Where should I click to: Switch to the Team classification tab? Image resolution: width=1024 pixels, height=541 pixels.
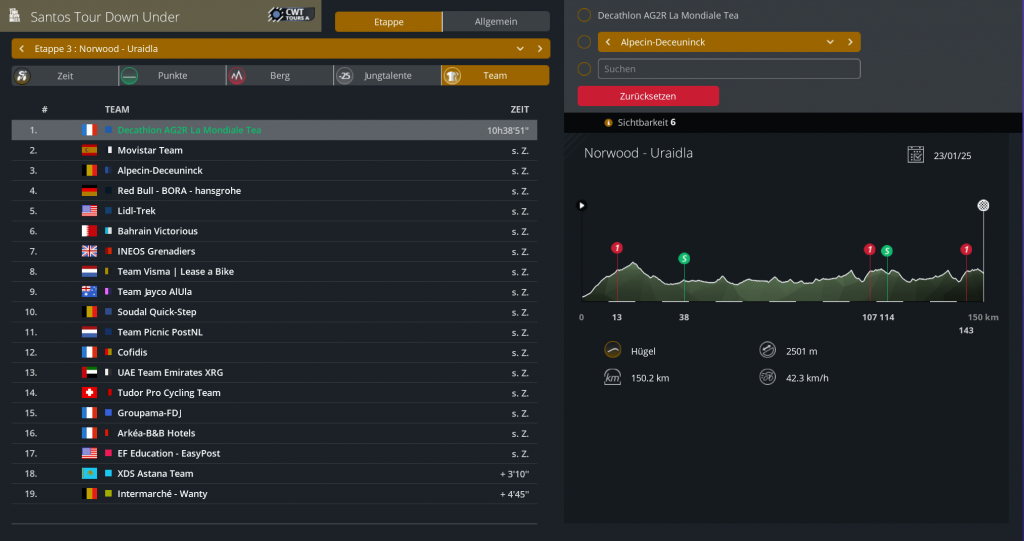click(x=495, y=76)
